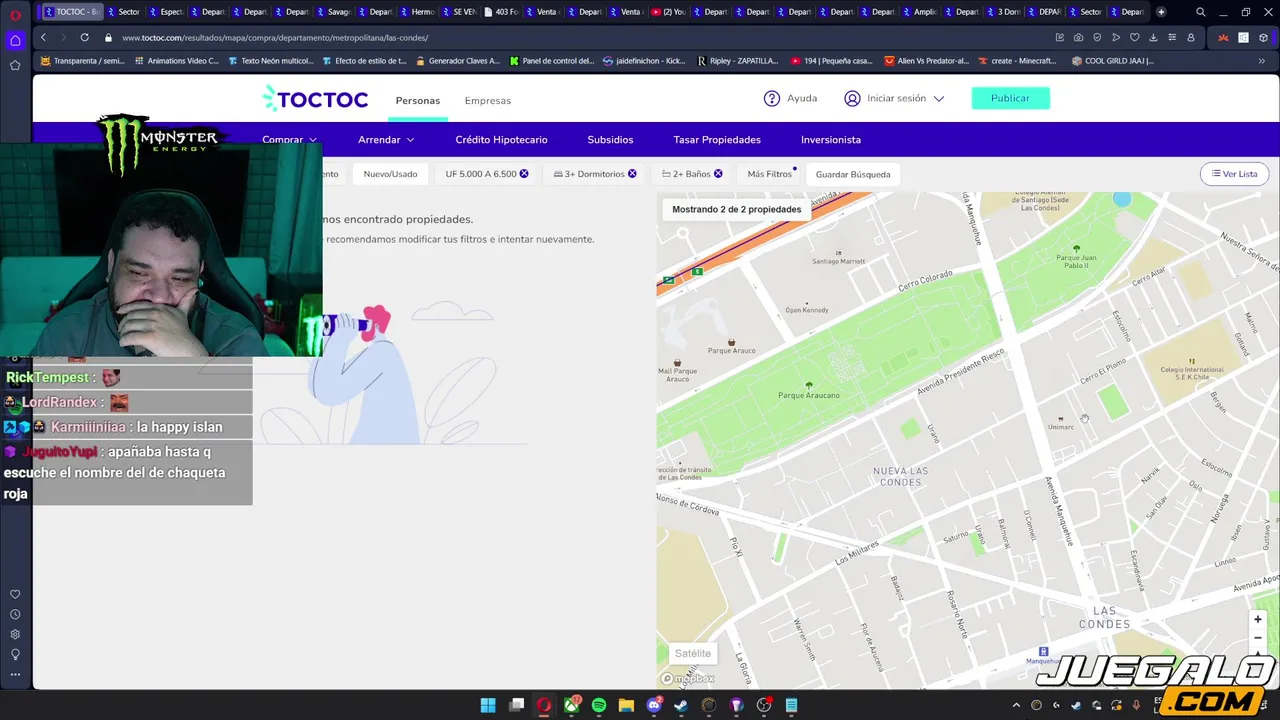Image resolution: width=1280 pixels, height=720 pixels.
Task: Open Tasar Propiedades menu item
Action: pyautogui.click(x=717, y=140)
